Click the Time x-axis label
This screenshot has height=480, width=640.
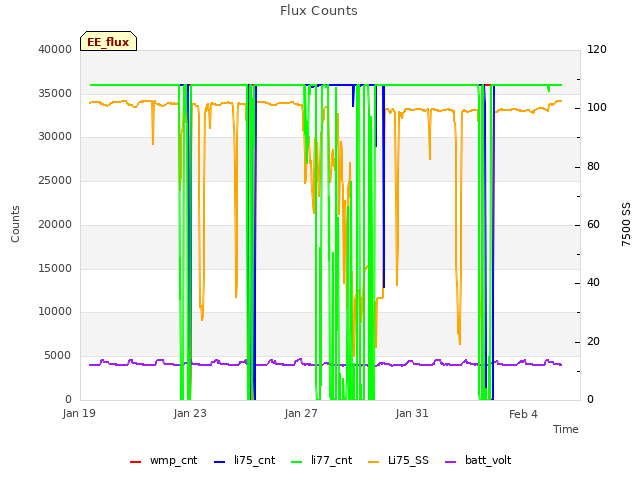pyautogui.click(x=566, y=429)
